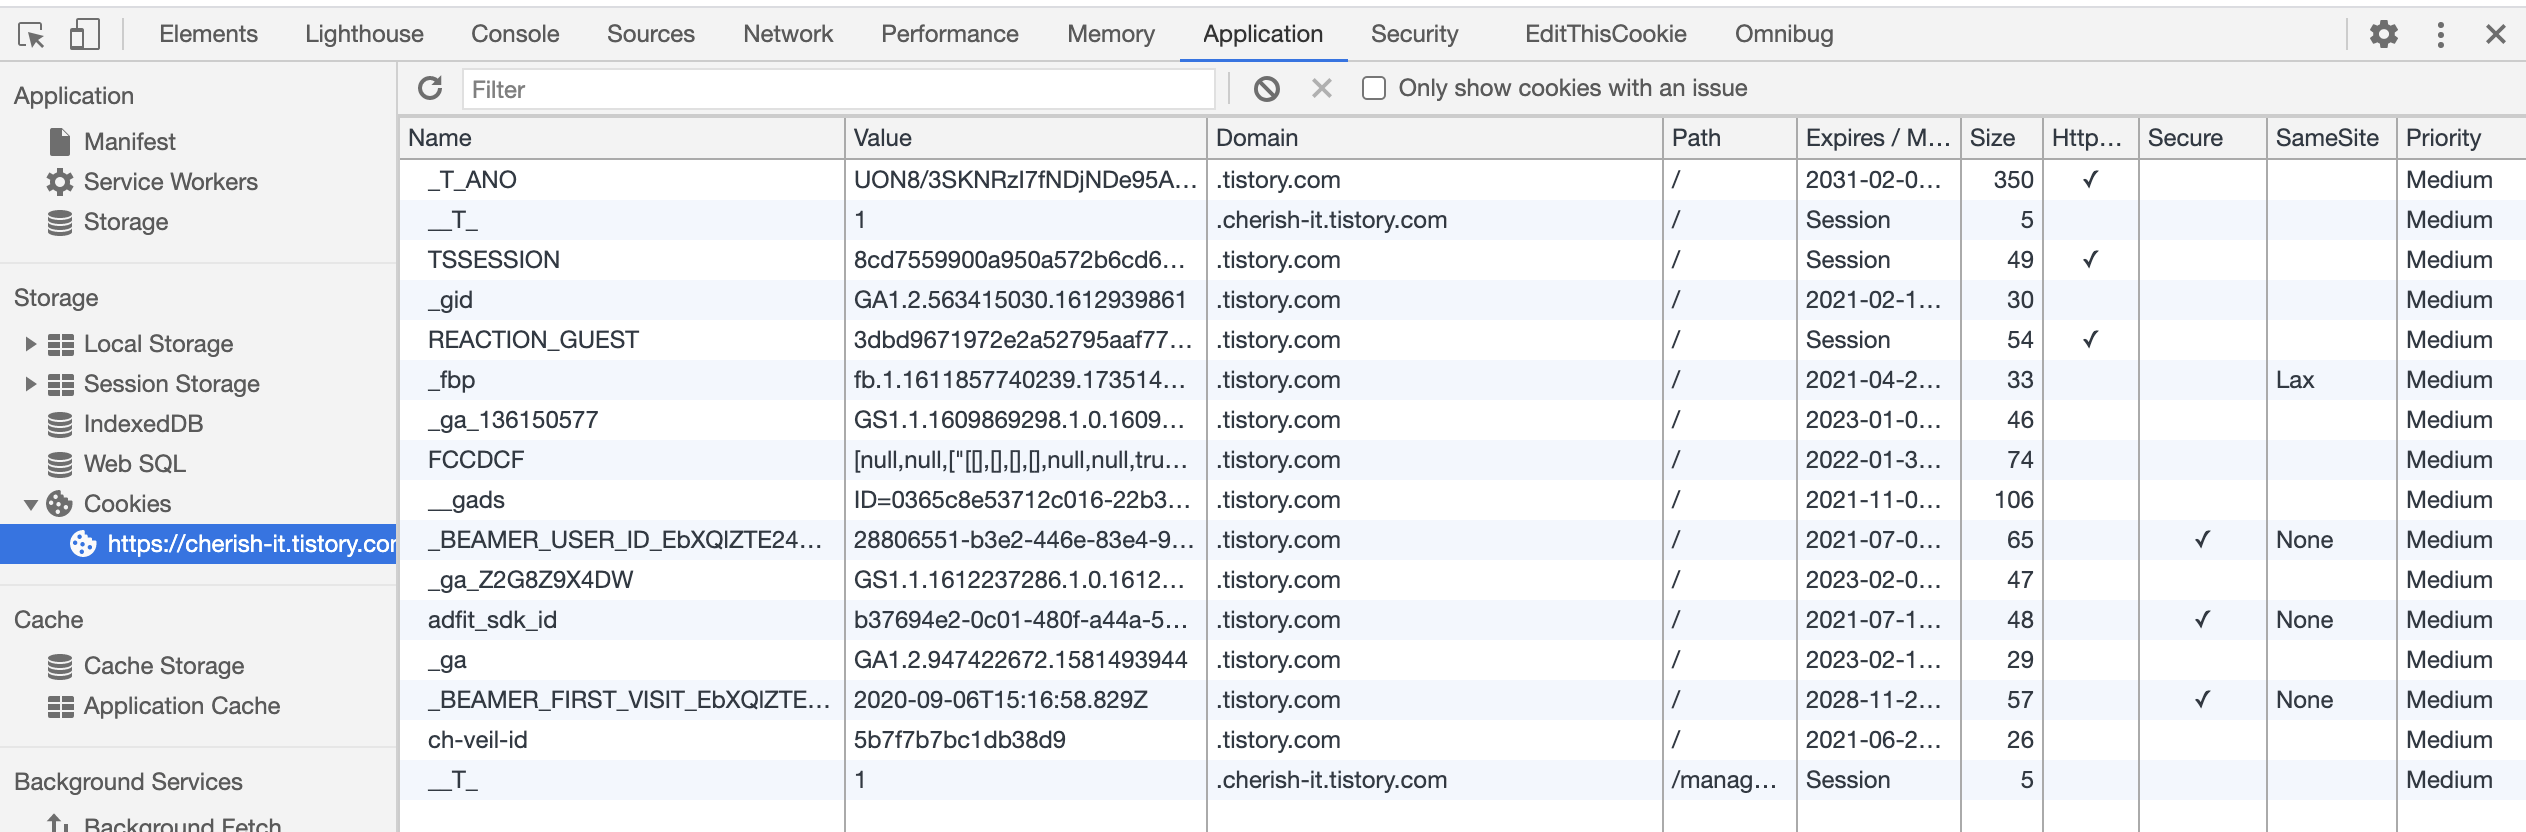The width and height of the screenshot is (2526, 832).
Task: Select the REACTION_GUEST cookie row
Action: (x=1462, y=340)
